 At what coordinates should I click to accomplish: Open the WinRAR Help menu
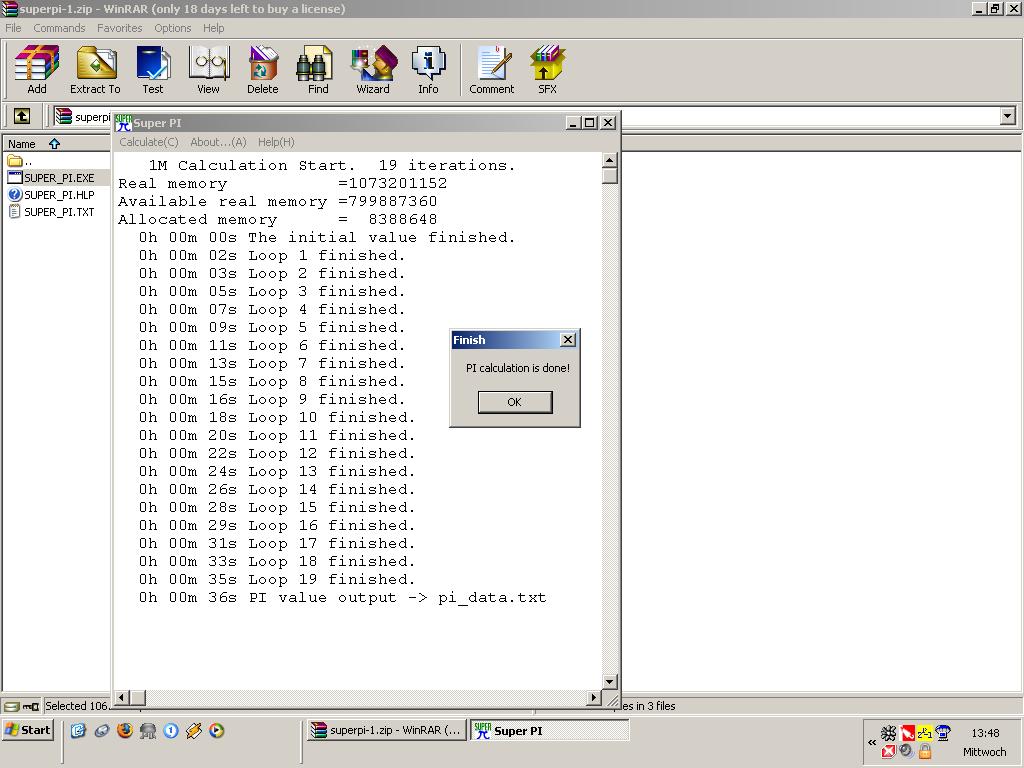pyautogui.click(x=214, y=28)
